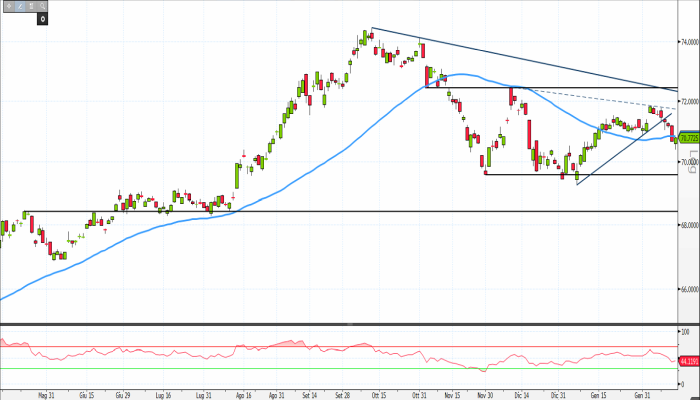Click the red RSI value label 44.1191

pos(688,359)
